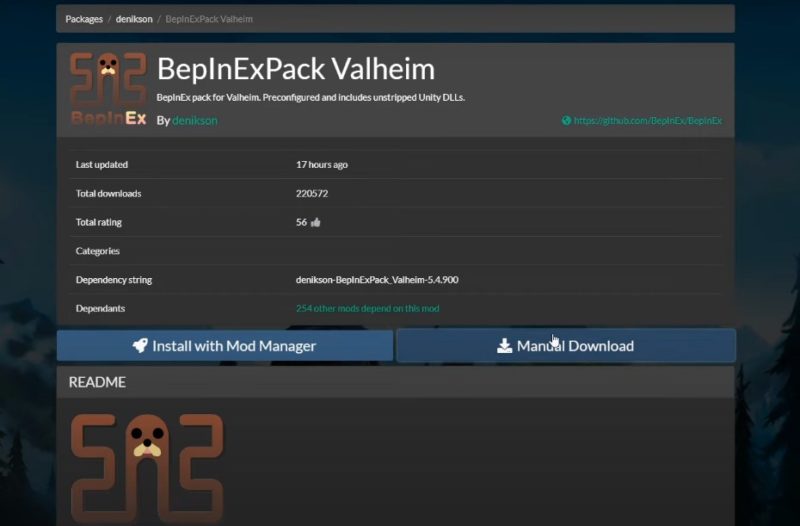Open the GitHub BepInEx repository link

(x=647, y=120)
